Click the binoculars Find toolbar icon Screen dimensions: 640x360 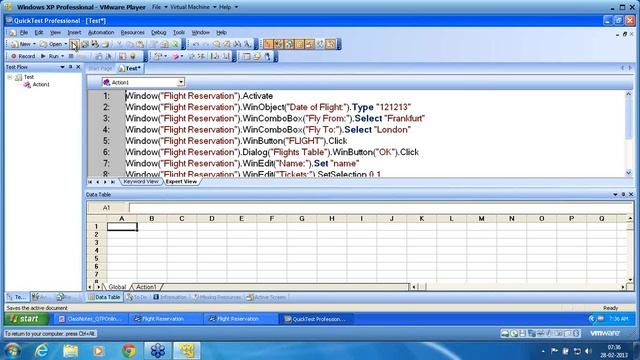pos(237,44)
